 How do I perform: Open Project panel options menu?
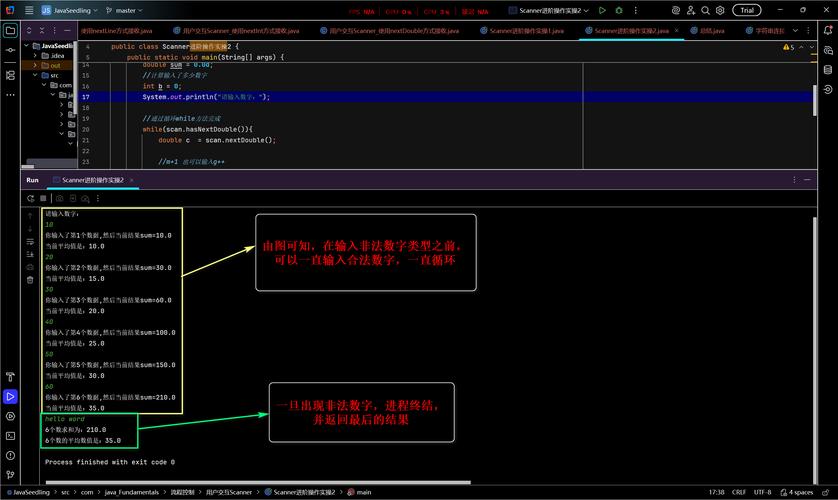(55, 30)
